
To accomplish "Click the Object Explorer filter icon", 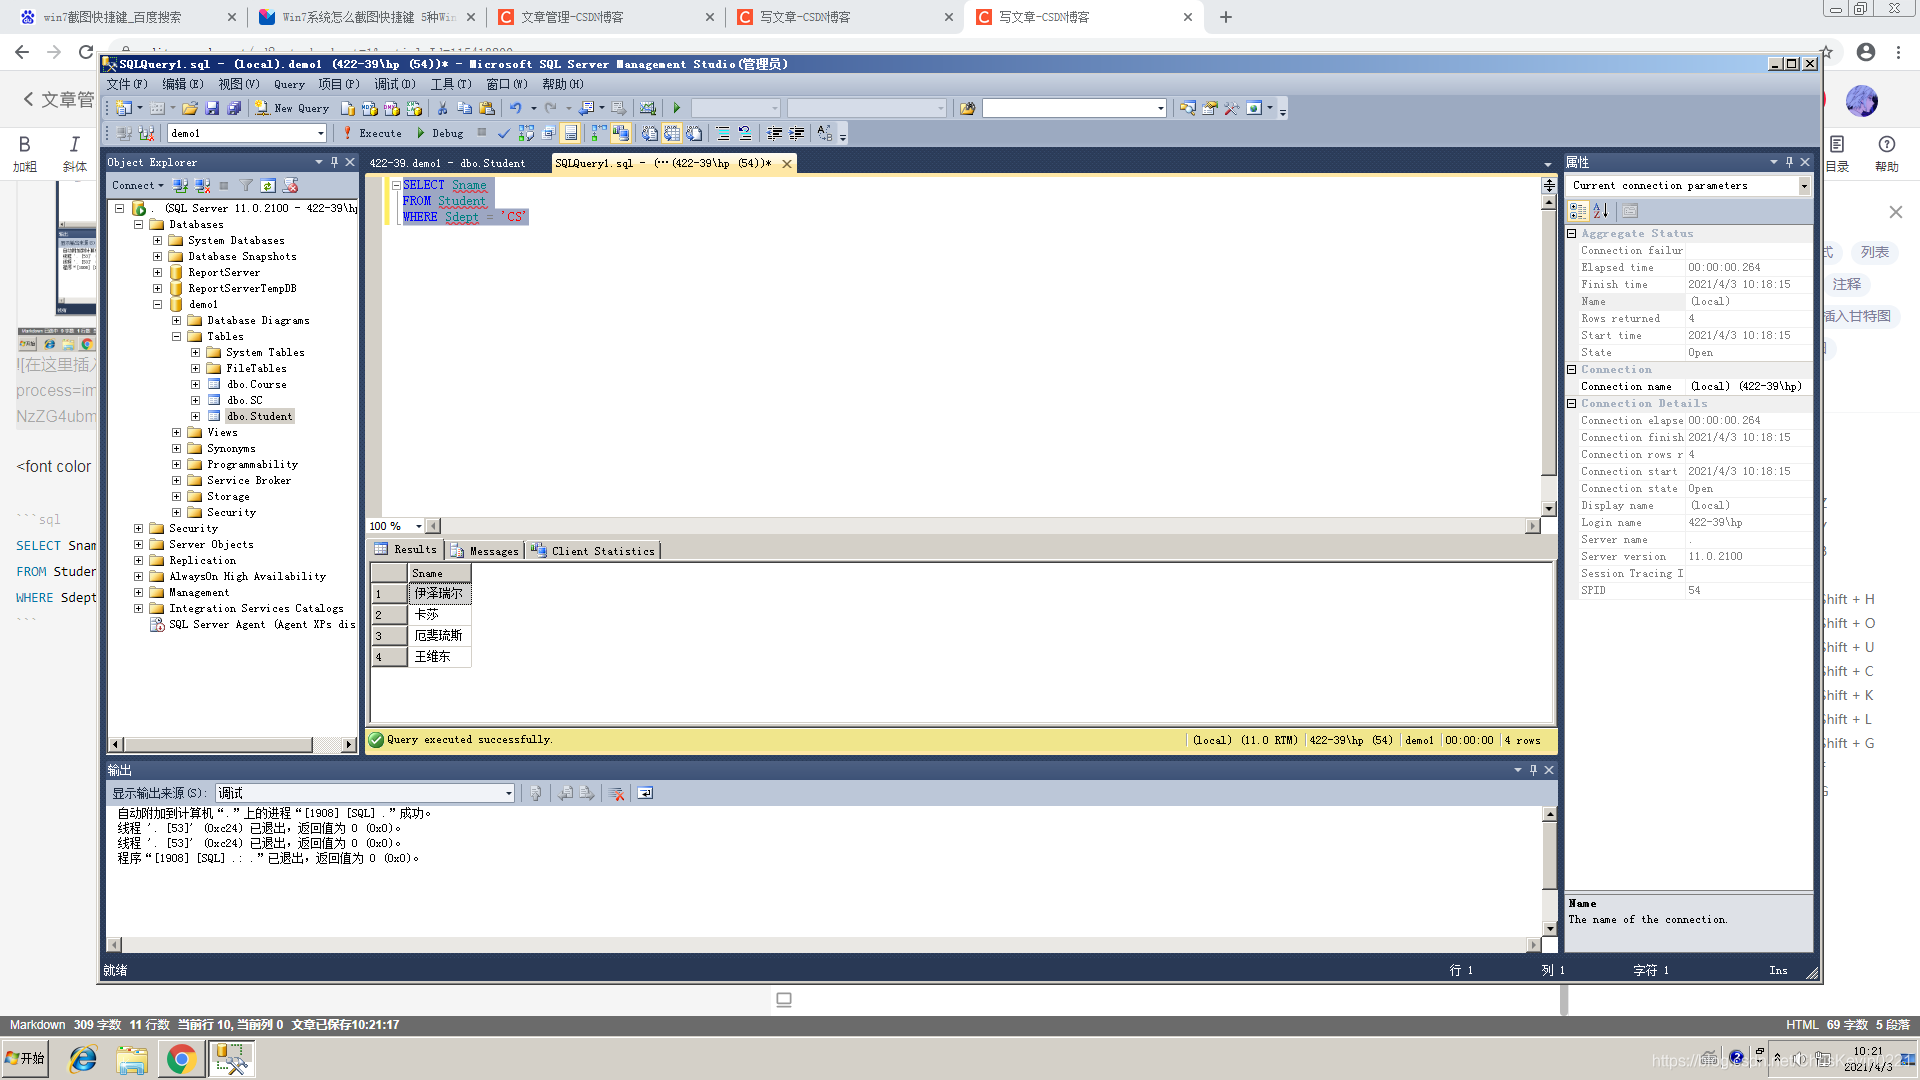I will coord(246,186).
